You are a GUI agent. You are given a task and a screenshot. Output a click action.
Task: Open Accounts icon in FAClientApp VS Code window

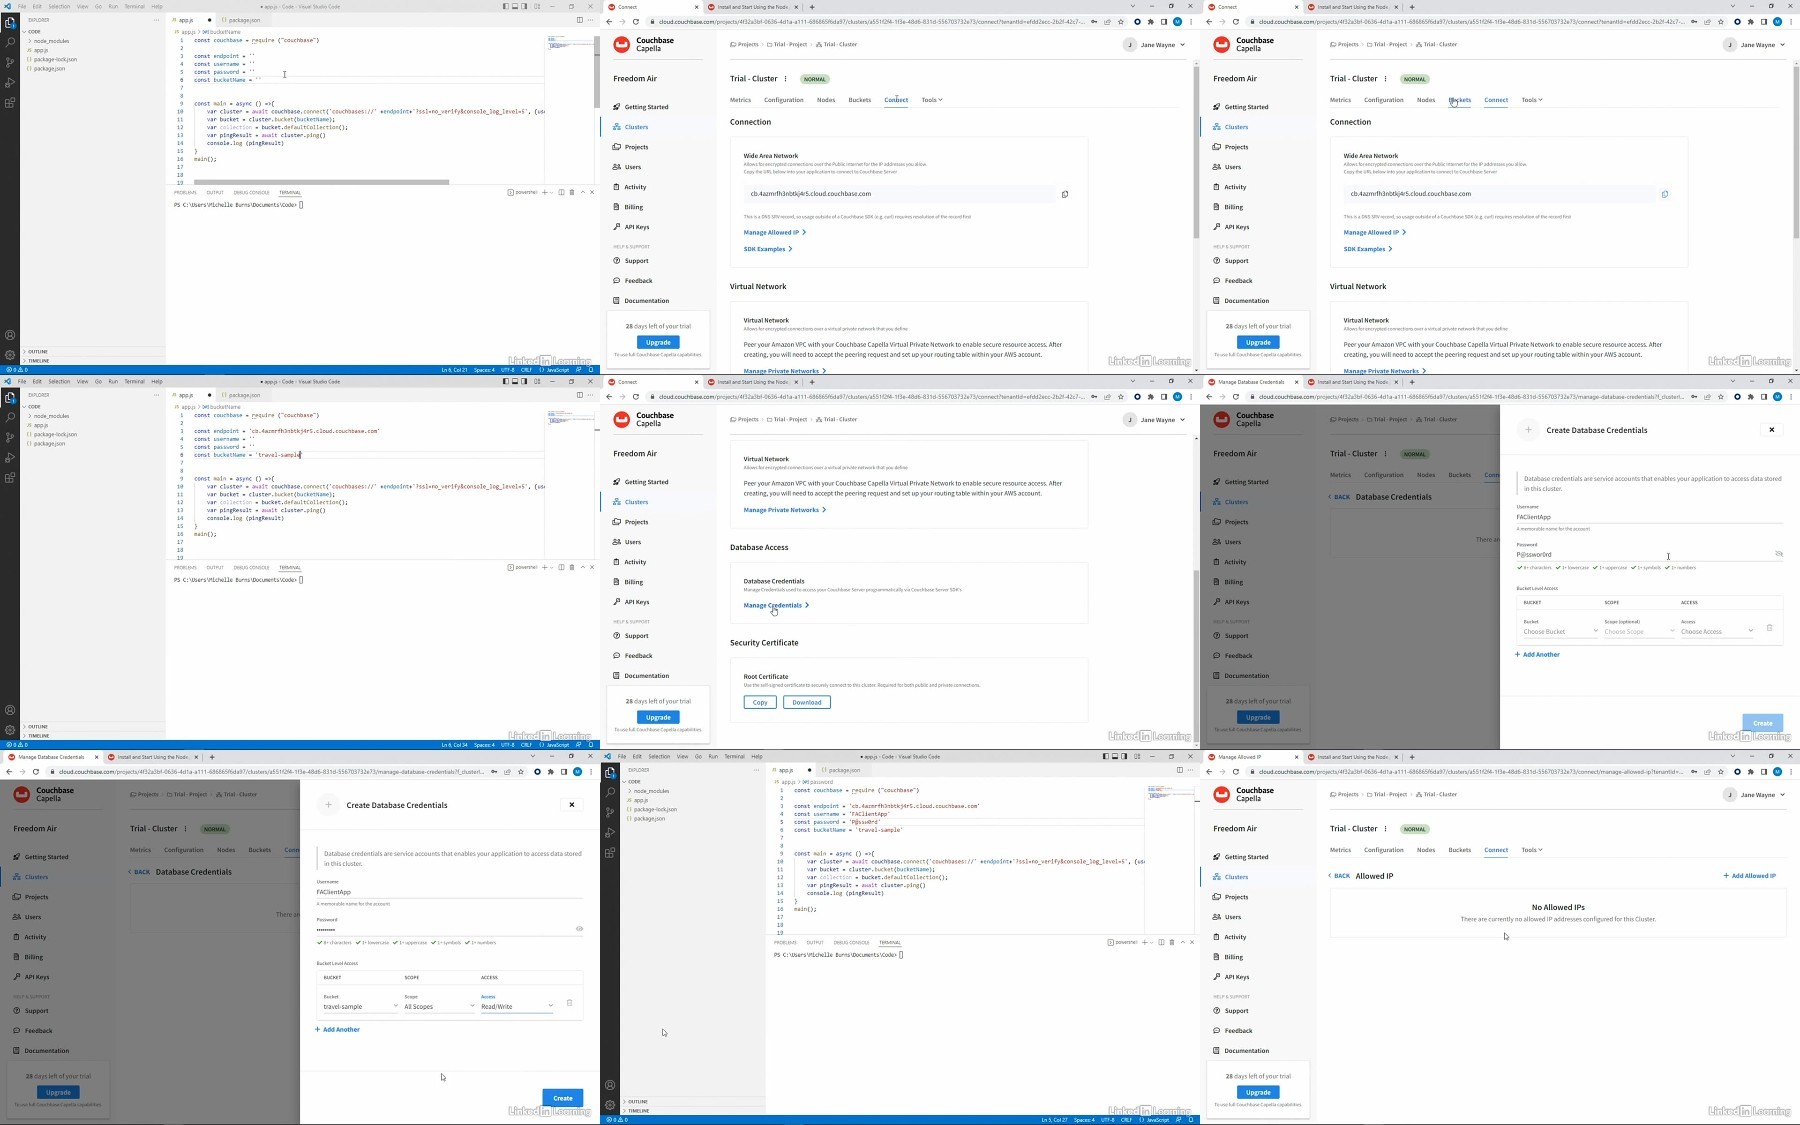click(x=610, y=1085)
